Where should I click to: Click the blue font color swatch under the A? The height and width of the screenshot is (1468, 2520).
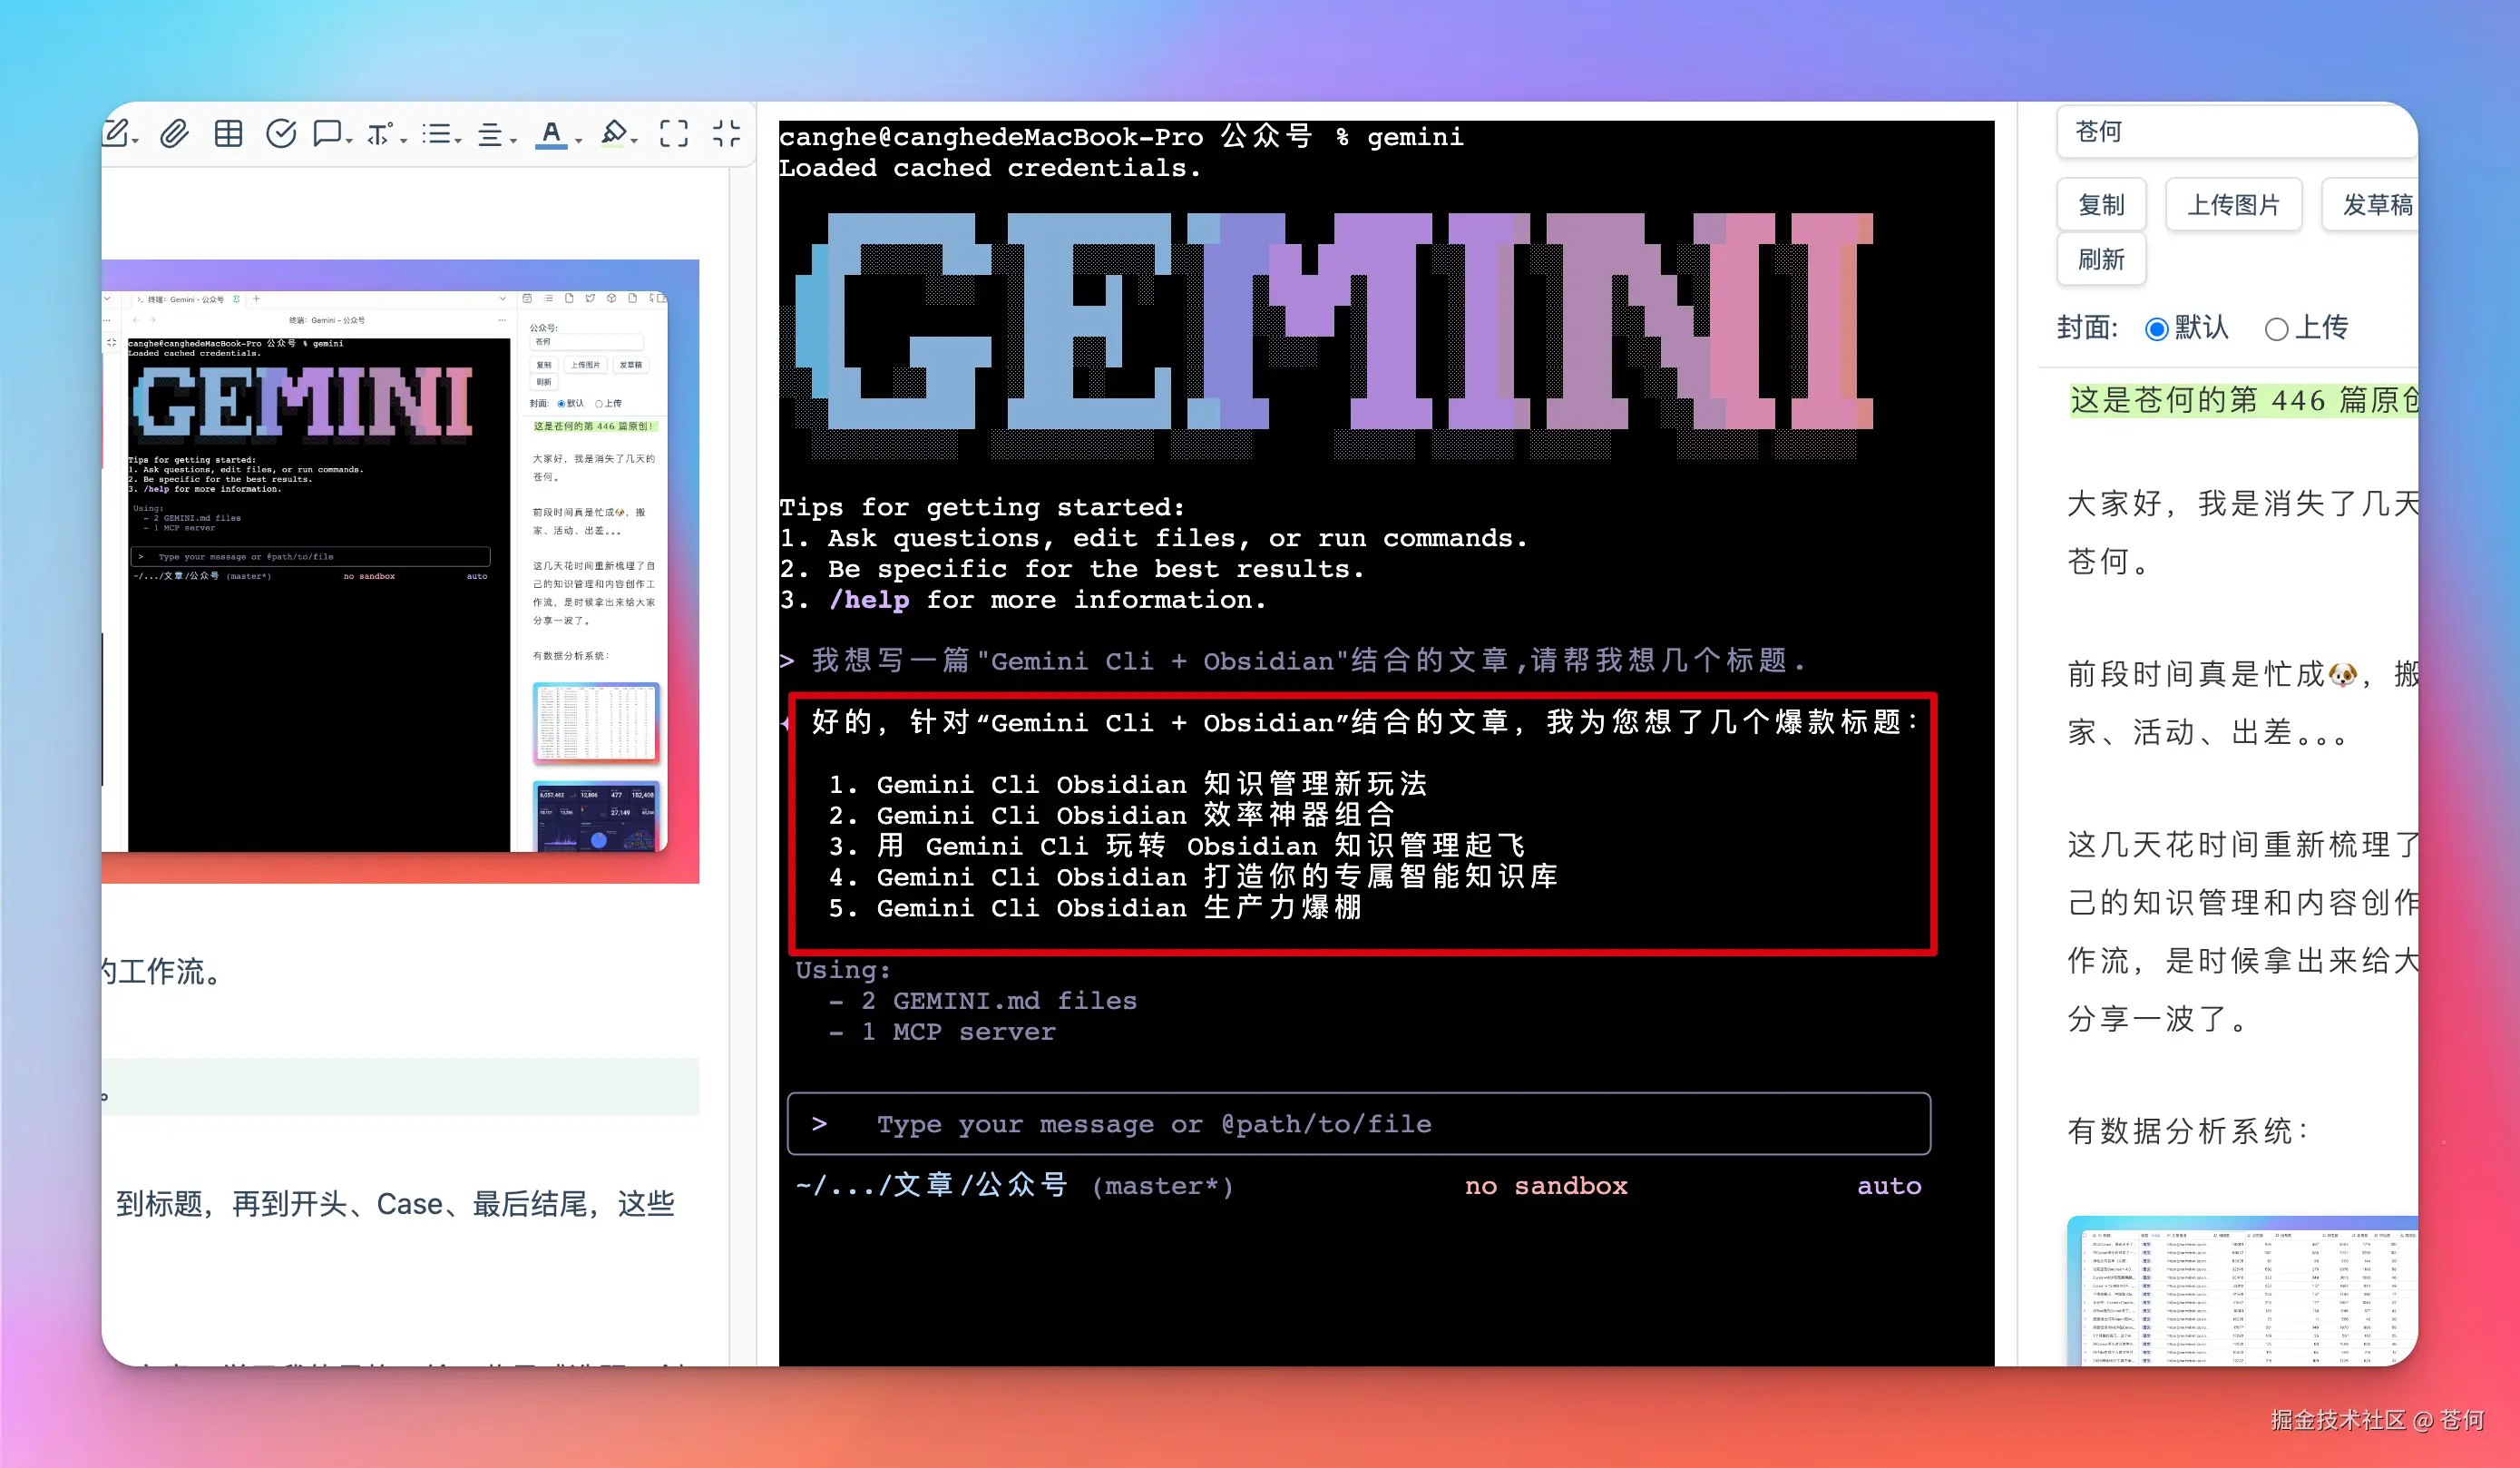coord(553,146)
